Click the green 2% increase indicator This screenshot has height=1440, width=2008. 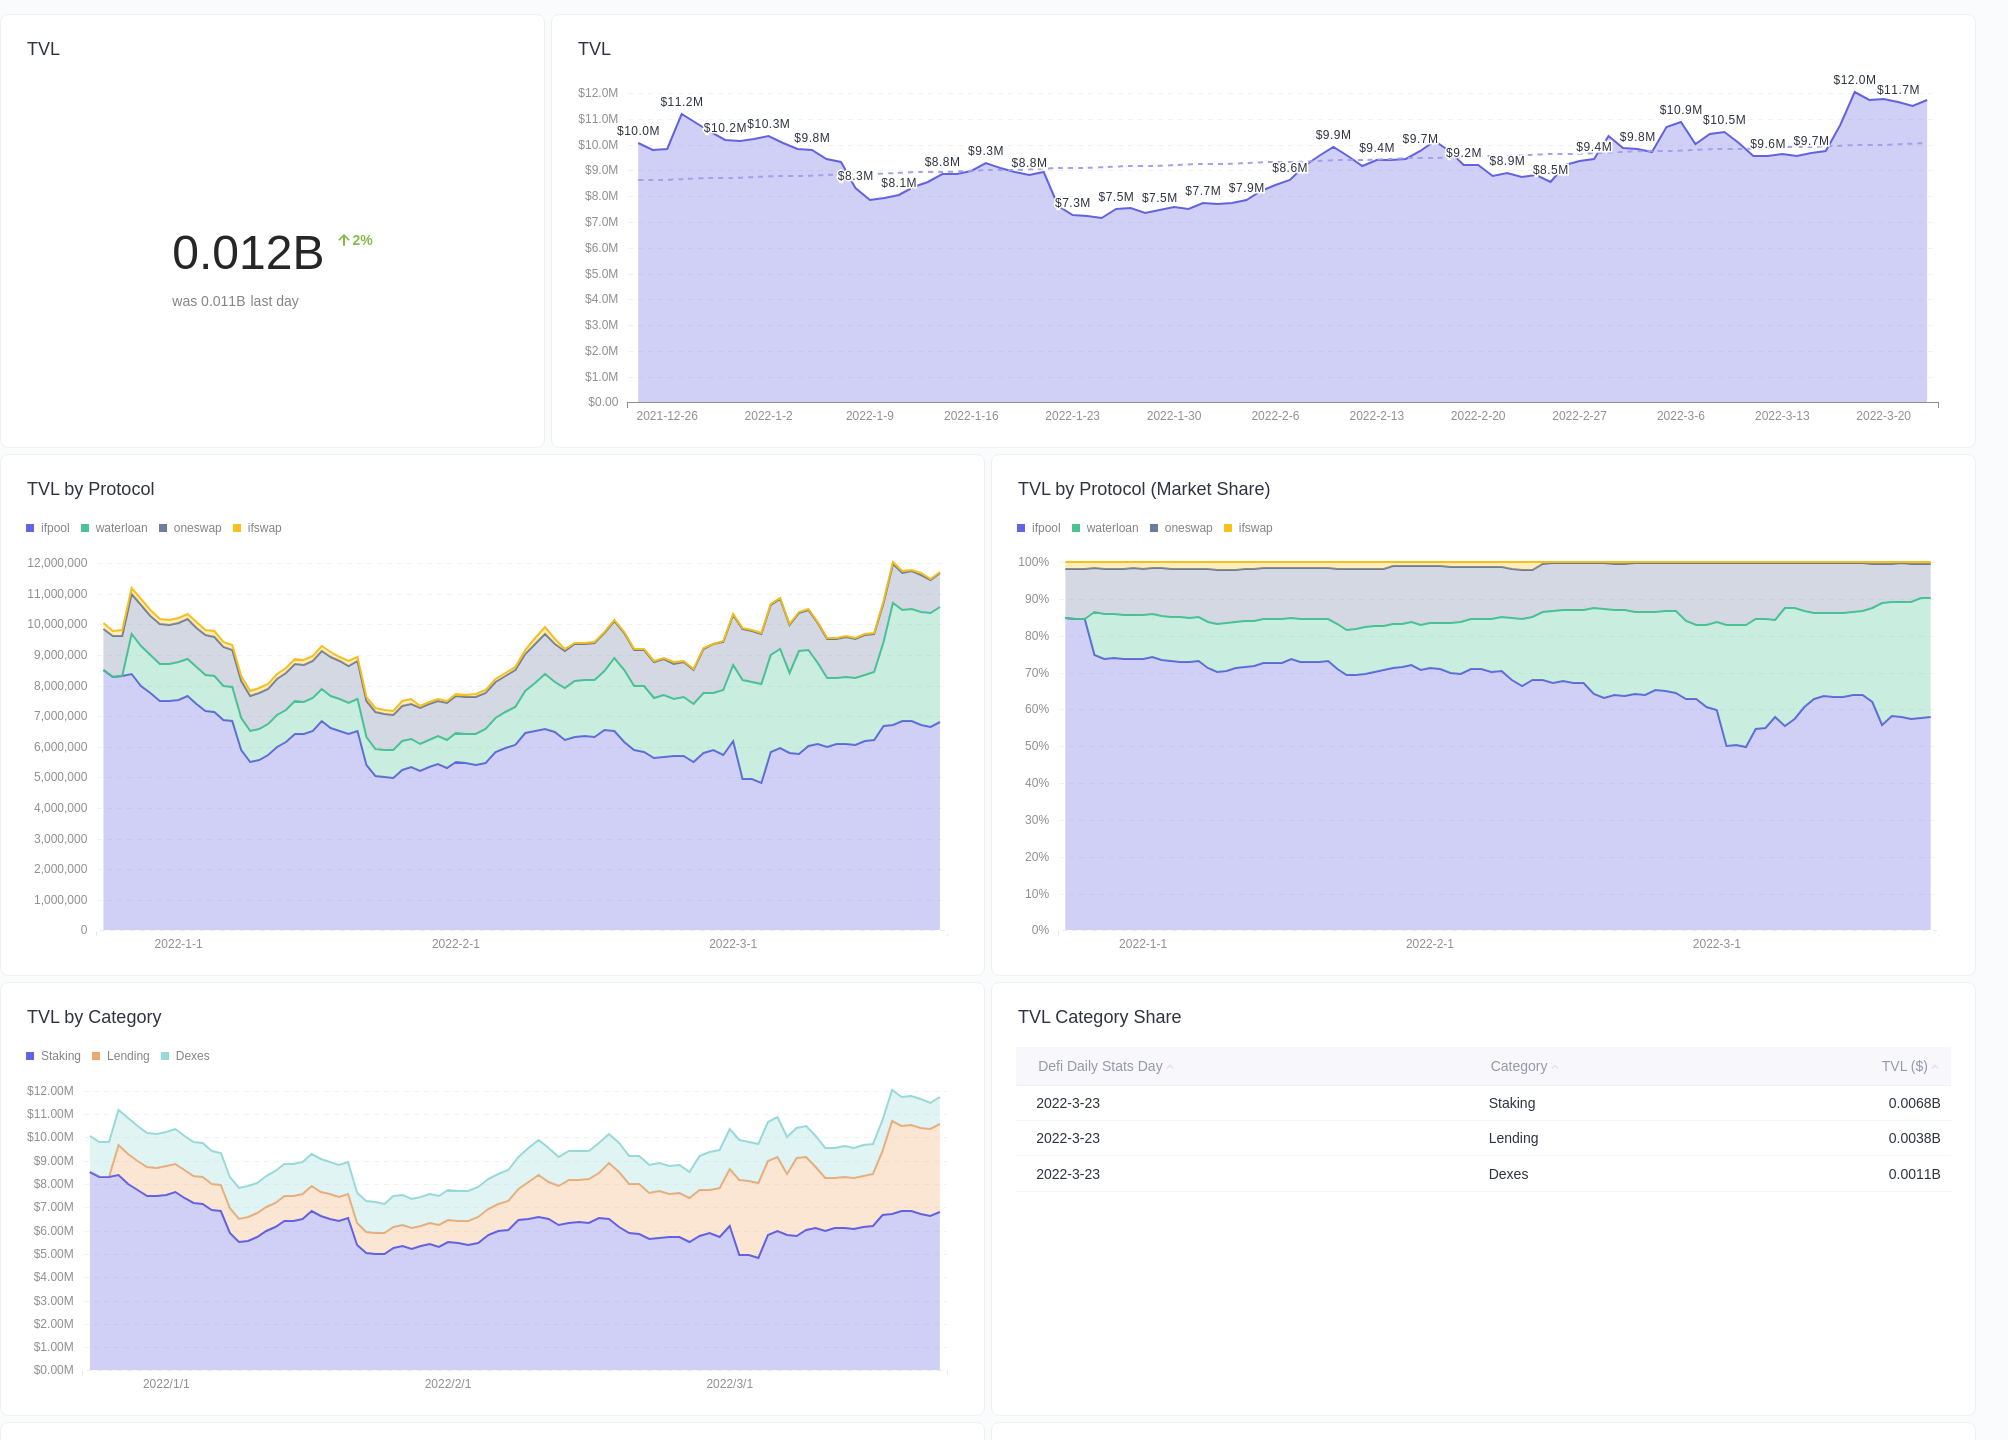(x=355, y=239)
